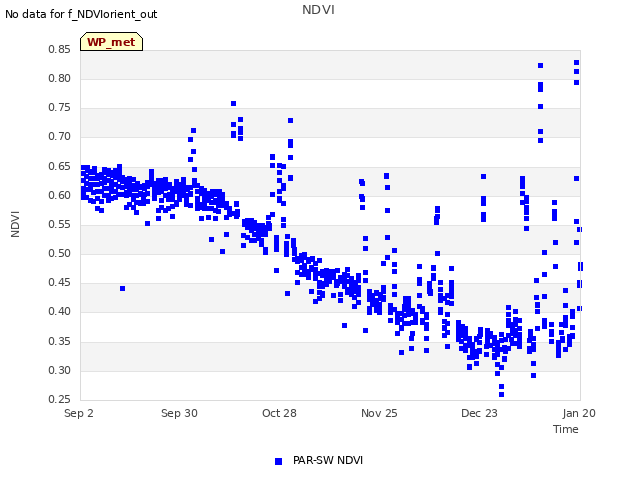The image size is (640, 480).
Task: Click the NDVI chart title
Action: (x=318, y=10)
